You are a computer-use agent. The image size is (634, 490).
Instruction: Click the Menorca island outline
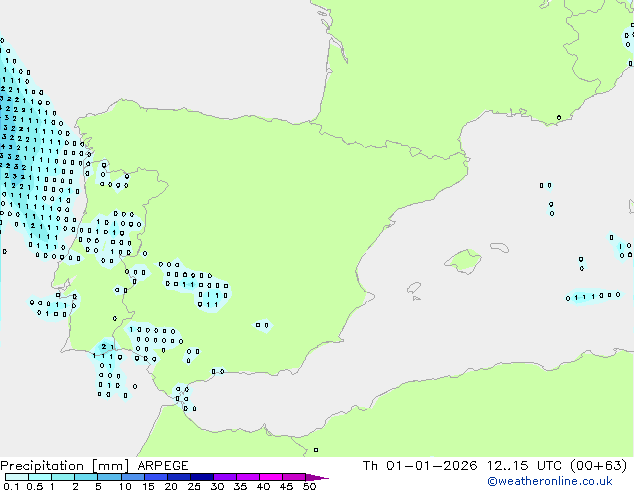[499, 247]
